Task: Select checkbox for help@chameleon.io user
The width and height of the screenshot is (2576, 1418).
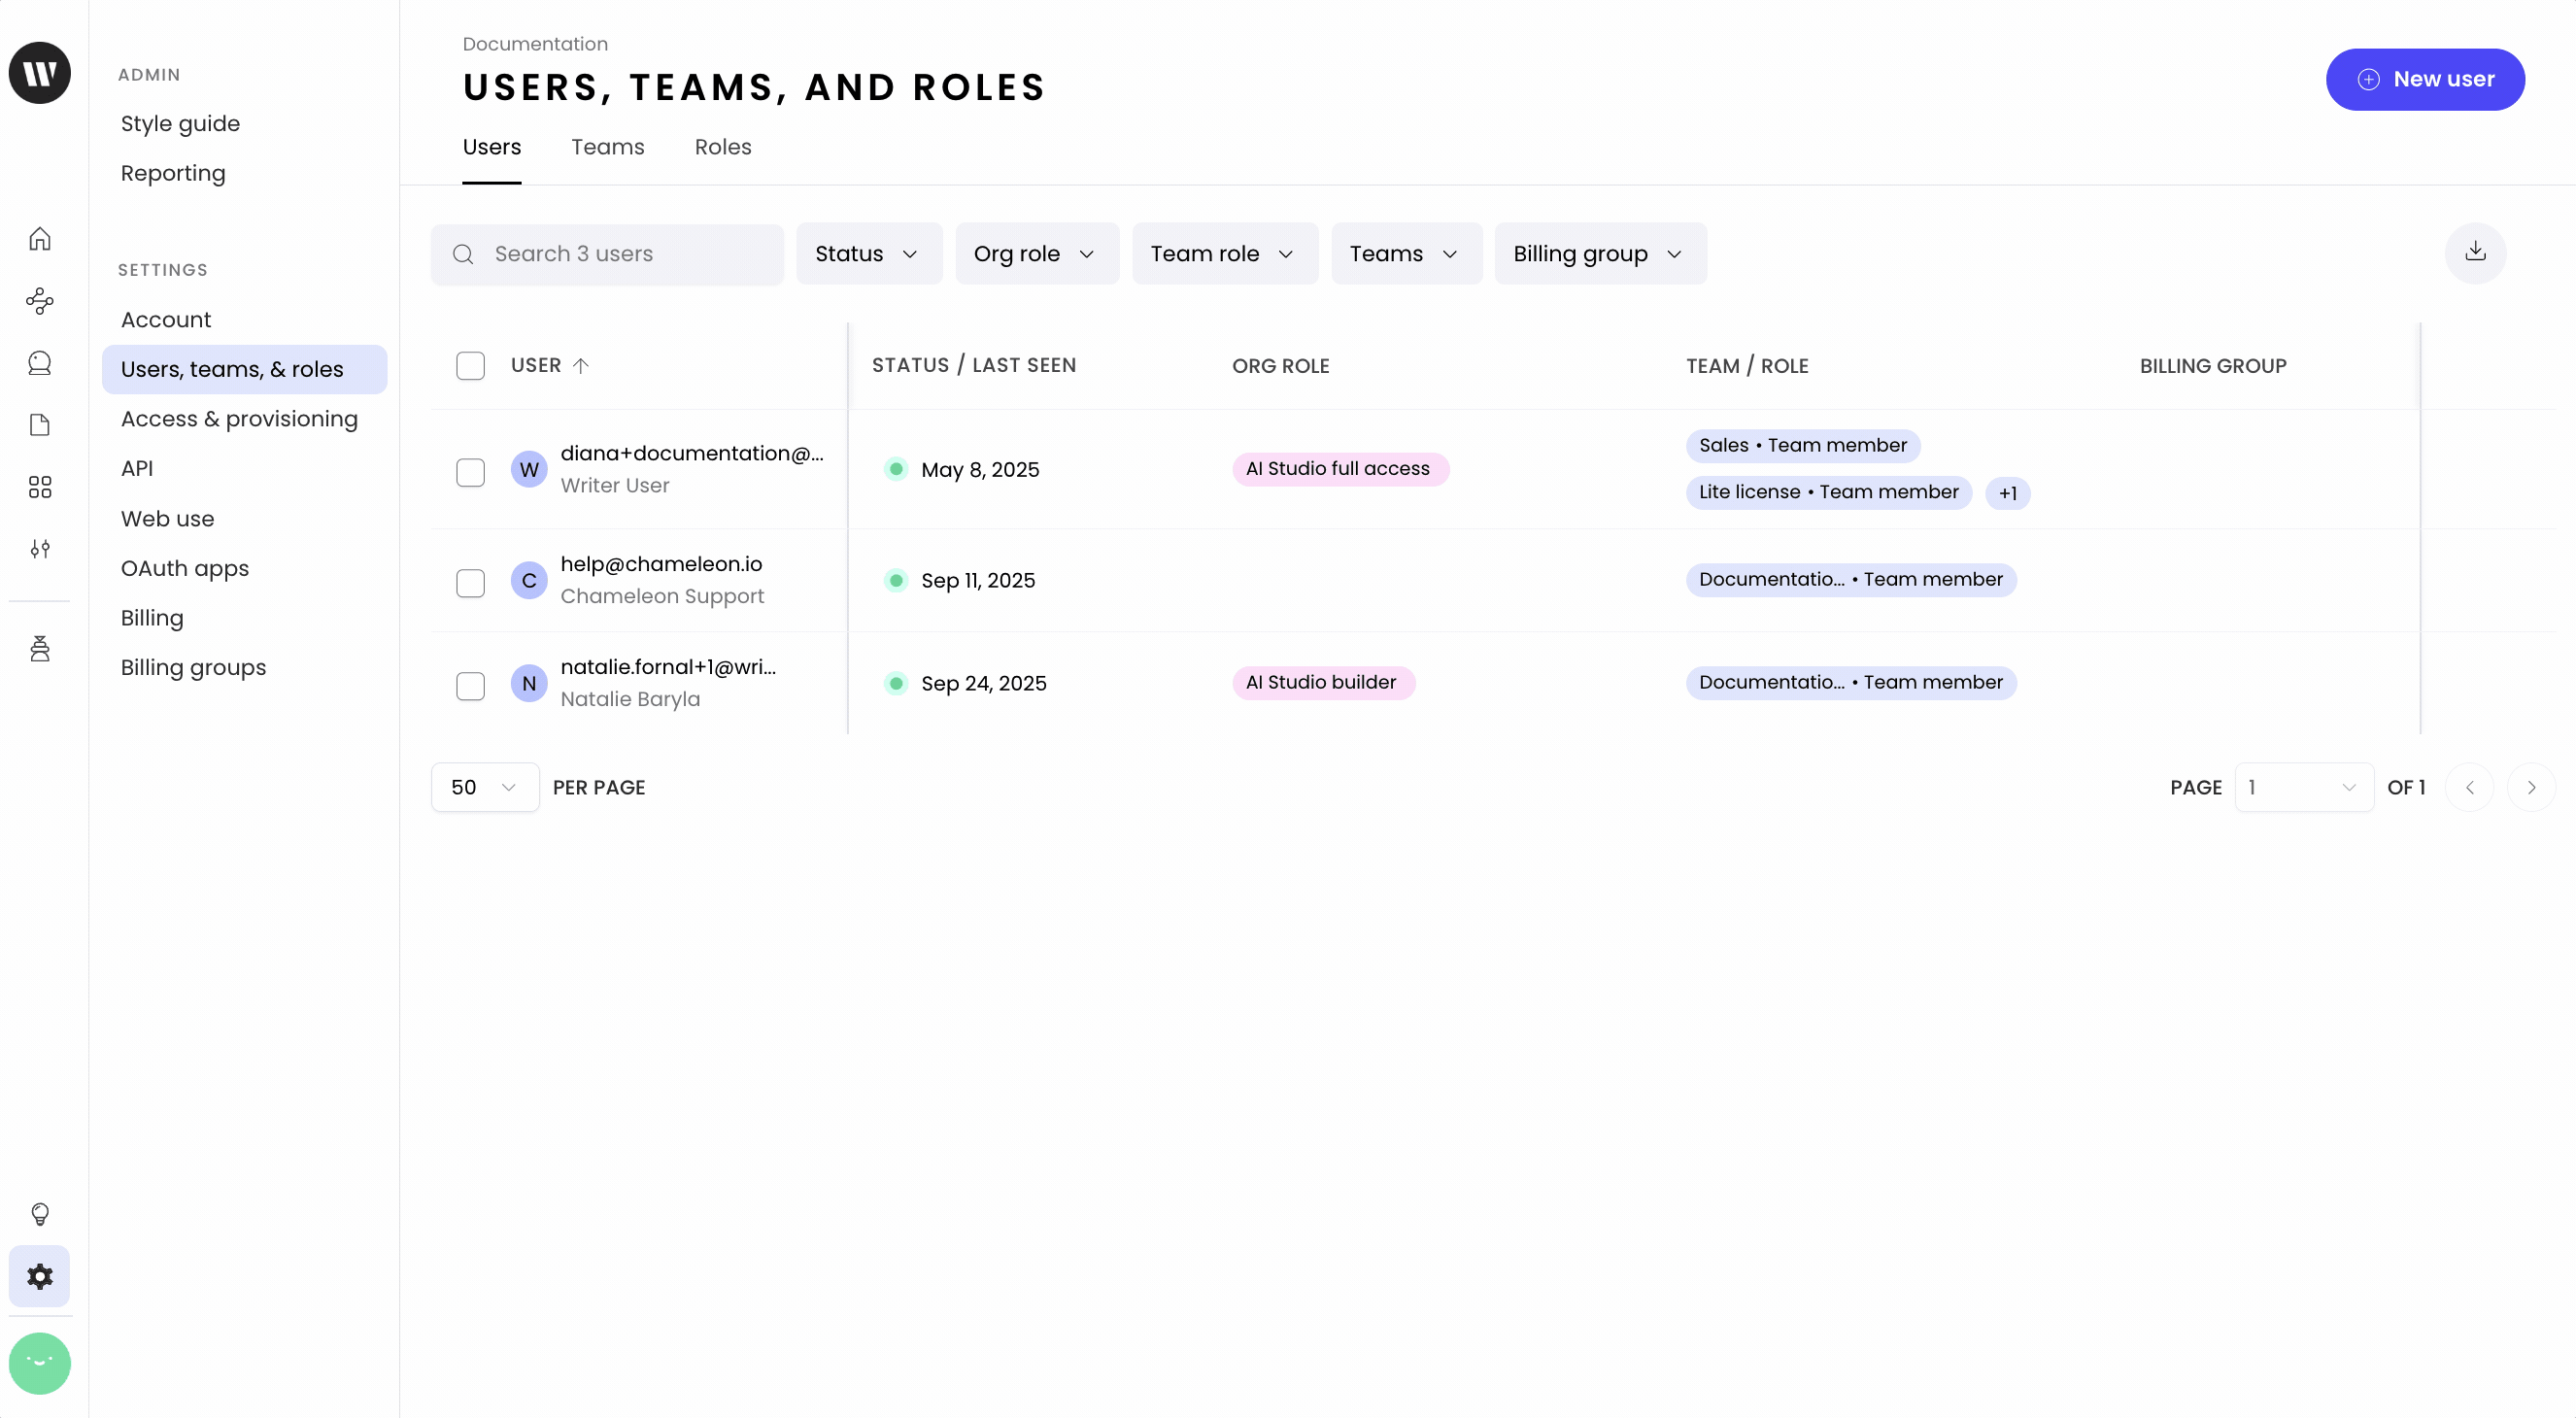Action: click(470, 583)
